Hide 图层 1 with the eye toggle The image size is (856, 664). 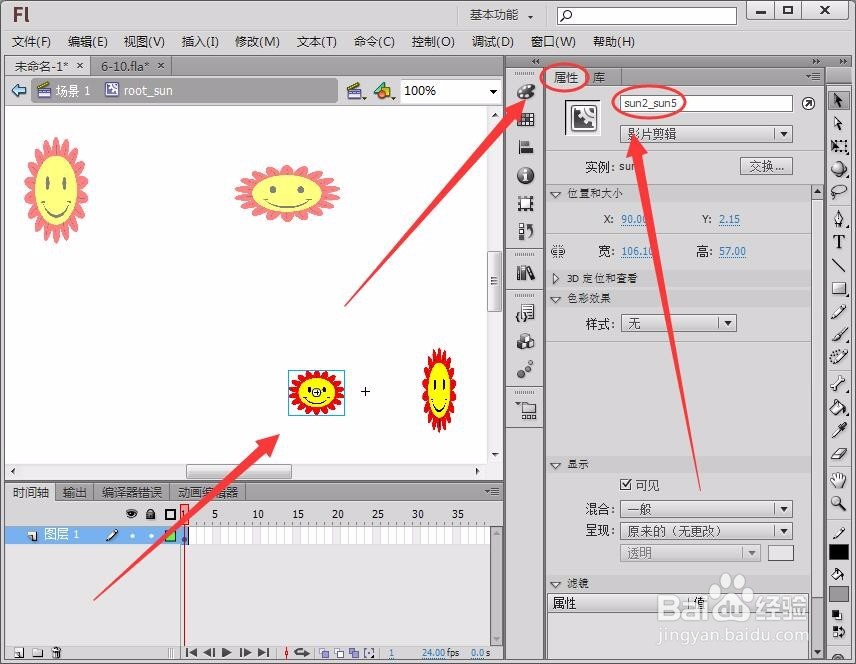pyautogui.click(x=130, y=534)
